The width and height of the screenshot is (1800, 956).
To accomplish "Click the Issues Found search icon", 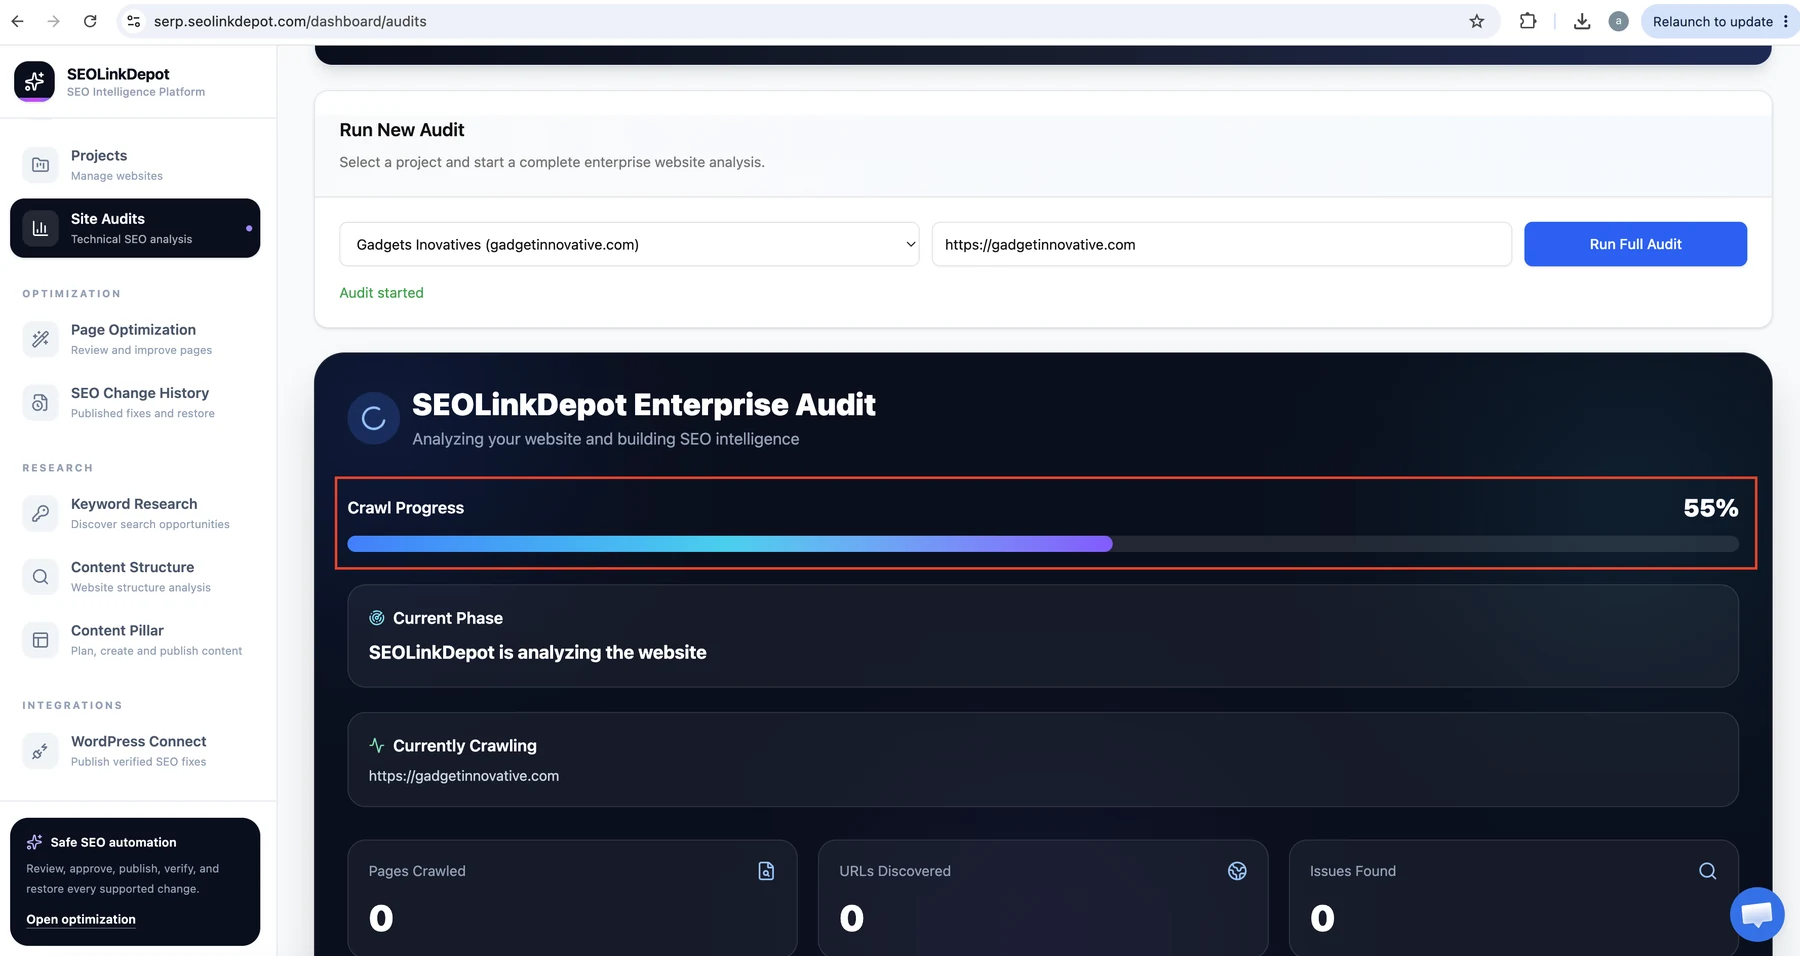I will (1708, 871).
